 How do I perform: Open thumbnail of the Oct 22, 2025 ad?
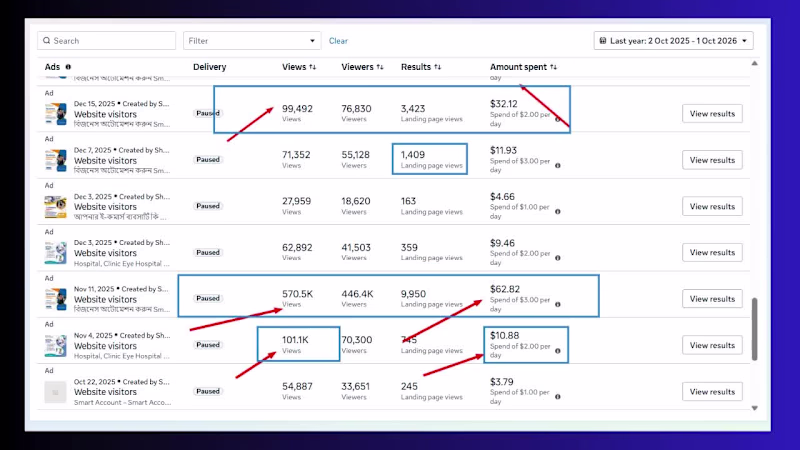coord(55,392)
